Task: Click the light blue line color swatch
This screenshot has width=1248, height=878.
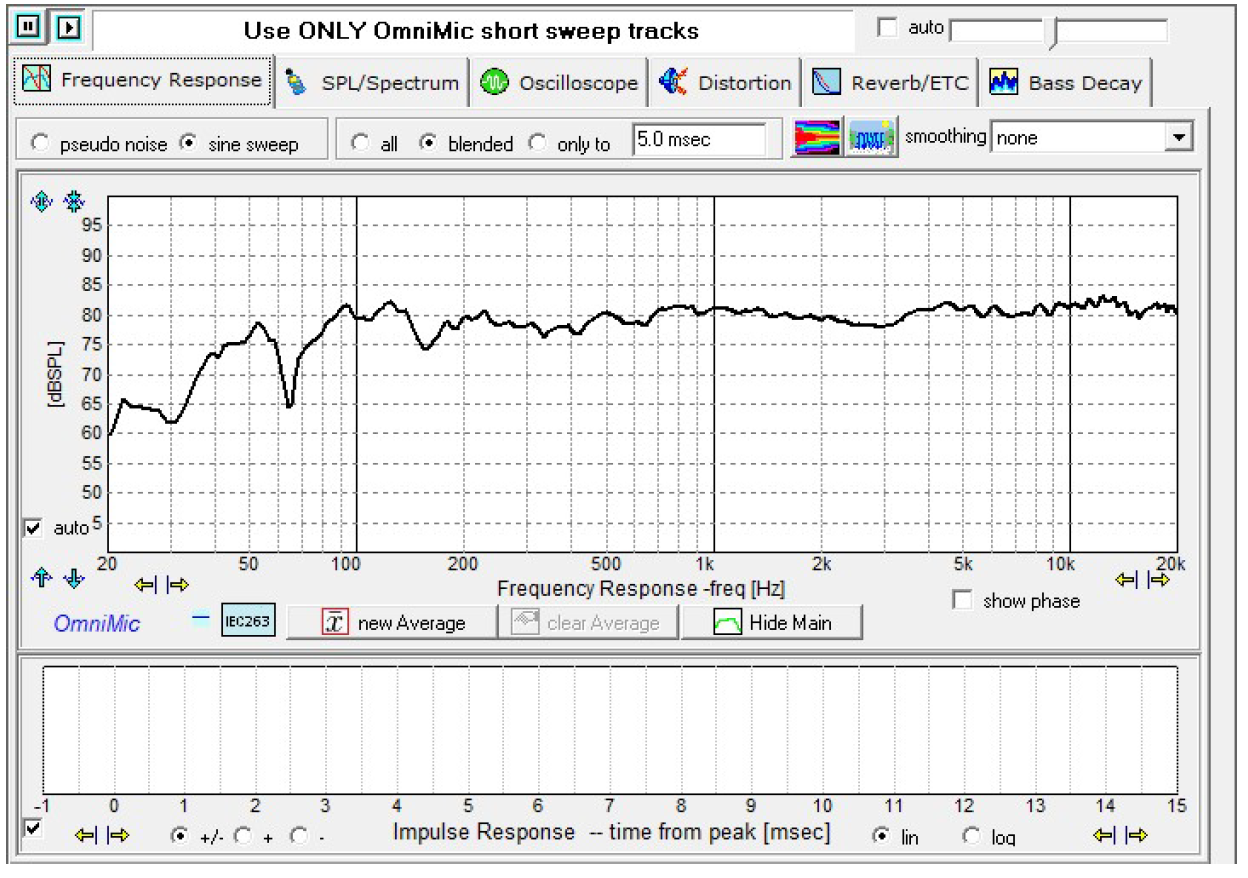Action: coord(201,617)
